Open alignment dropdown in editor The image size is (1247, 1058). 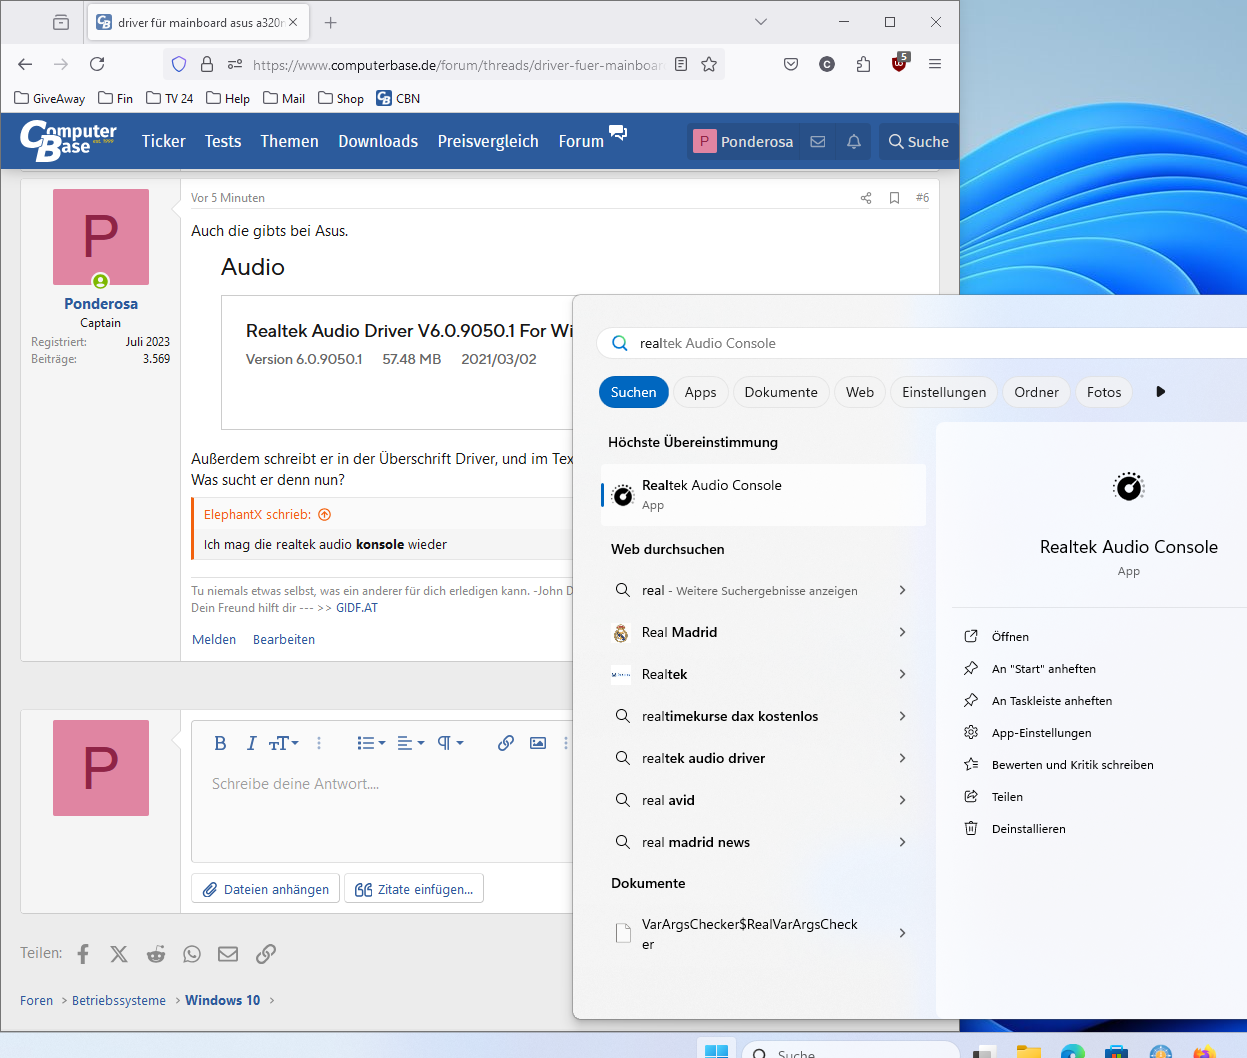[x=411, y=743]
